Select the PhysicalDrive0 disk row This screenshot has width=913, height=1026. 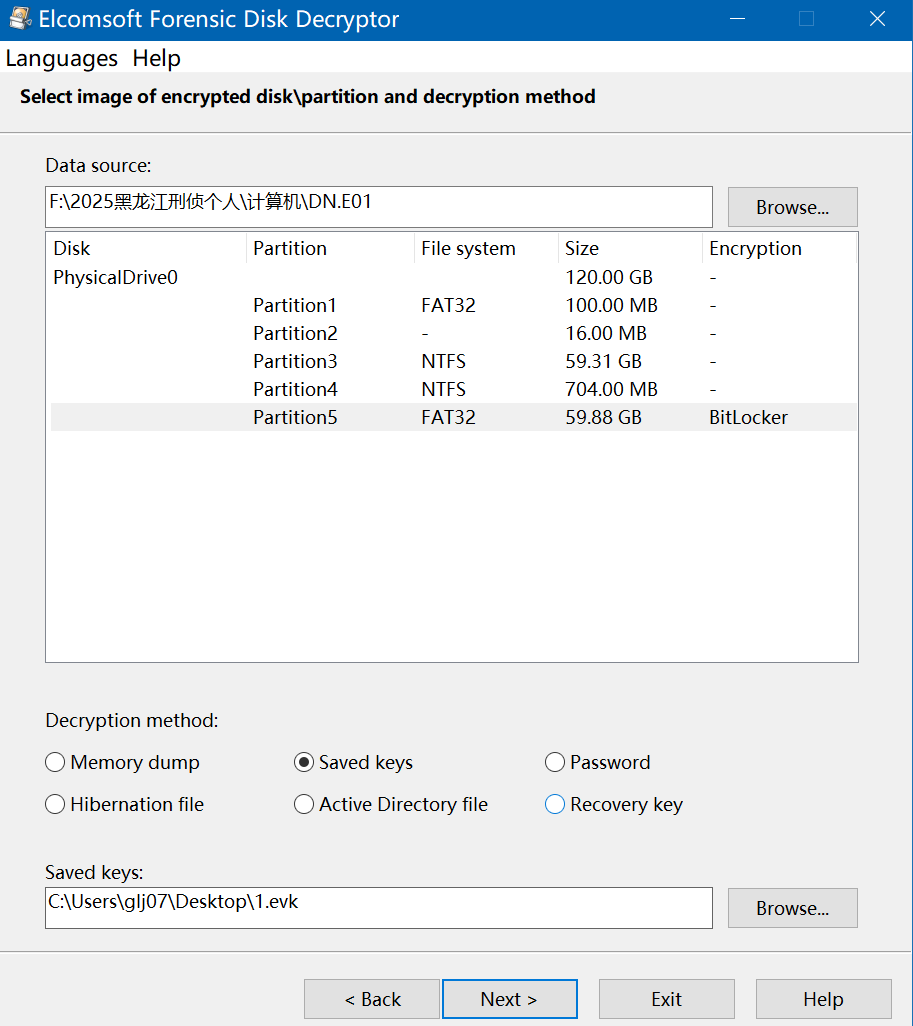116,278
